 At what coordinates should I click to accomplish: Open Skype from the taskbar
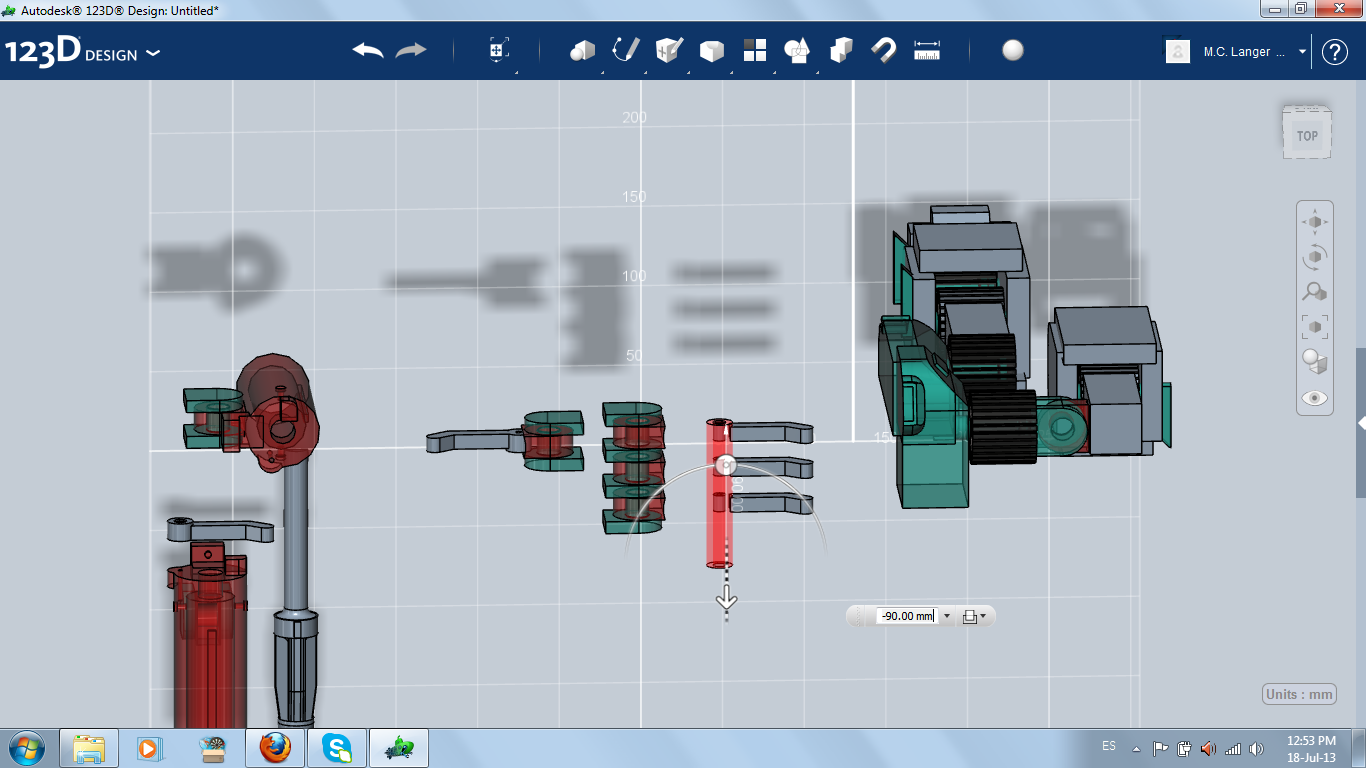(x=337, y=748)
